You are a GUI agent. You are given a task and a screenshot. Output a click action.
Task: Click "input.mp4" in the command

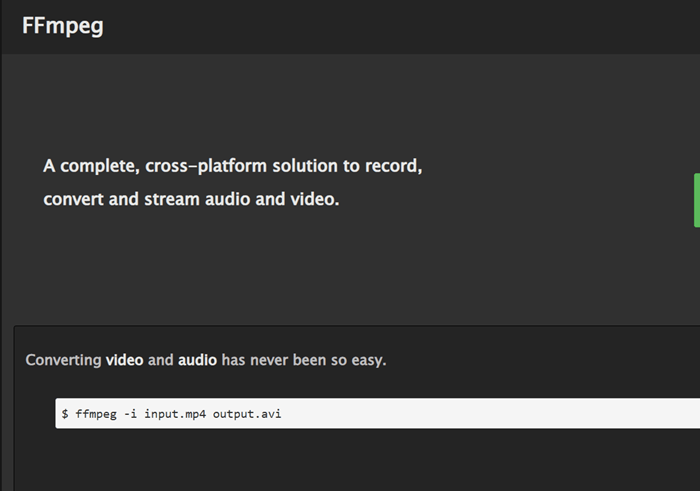point(174,413)
